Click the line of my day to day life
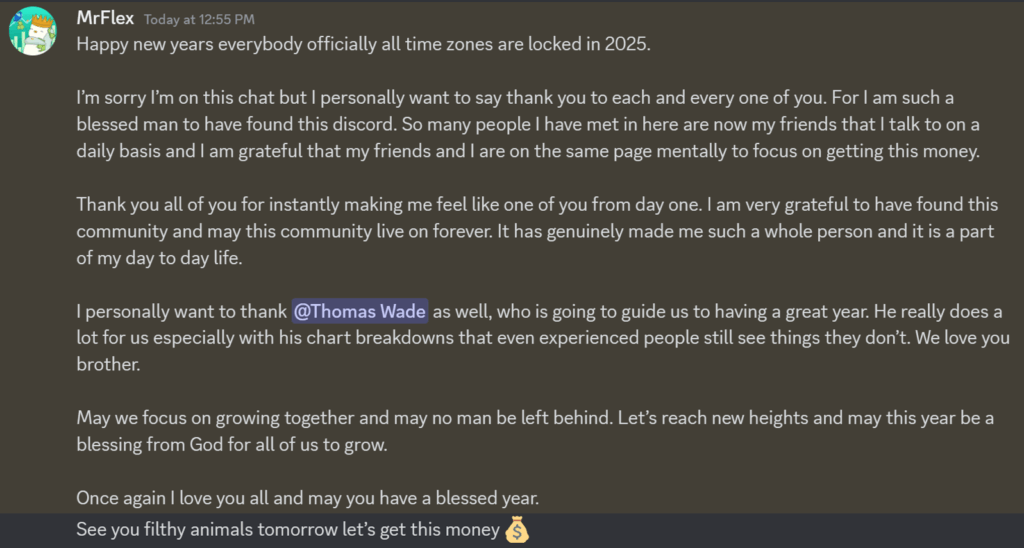This screenshot has height=548, width=1024. click(x=159, y=258)
